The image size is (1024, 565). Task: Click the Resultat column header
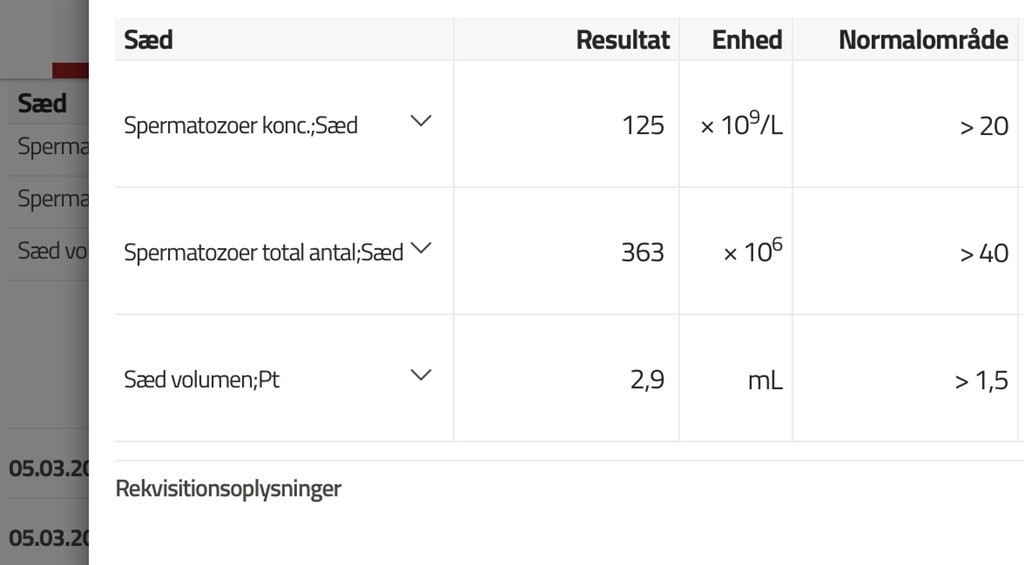(x=622, y=40)
